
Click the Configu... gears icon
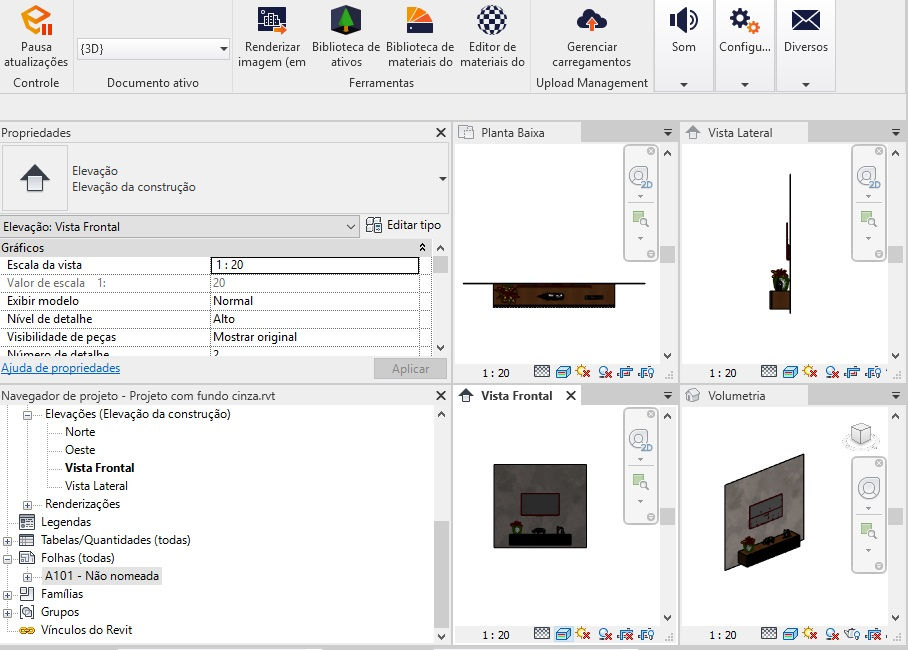point(744,20)
